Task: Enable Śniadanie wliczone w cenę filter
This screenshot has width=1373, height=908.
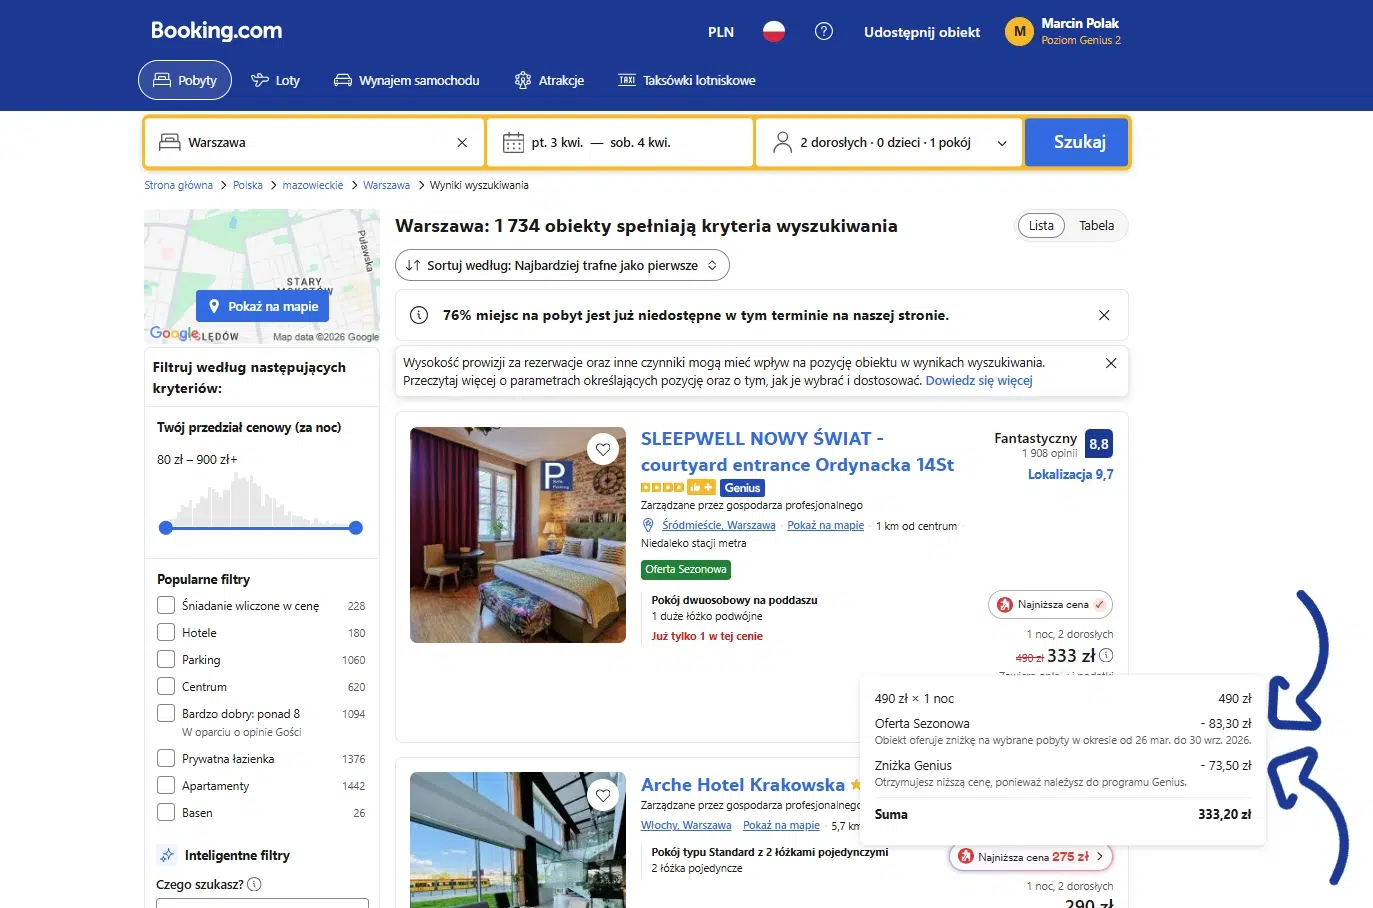Action: coord(166,605)
